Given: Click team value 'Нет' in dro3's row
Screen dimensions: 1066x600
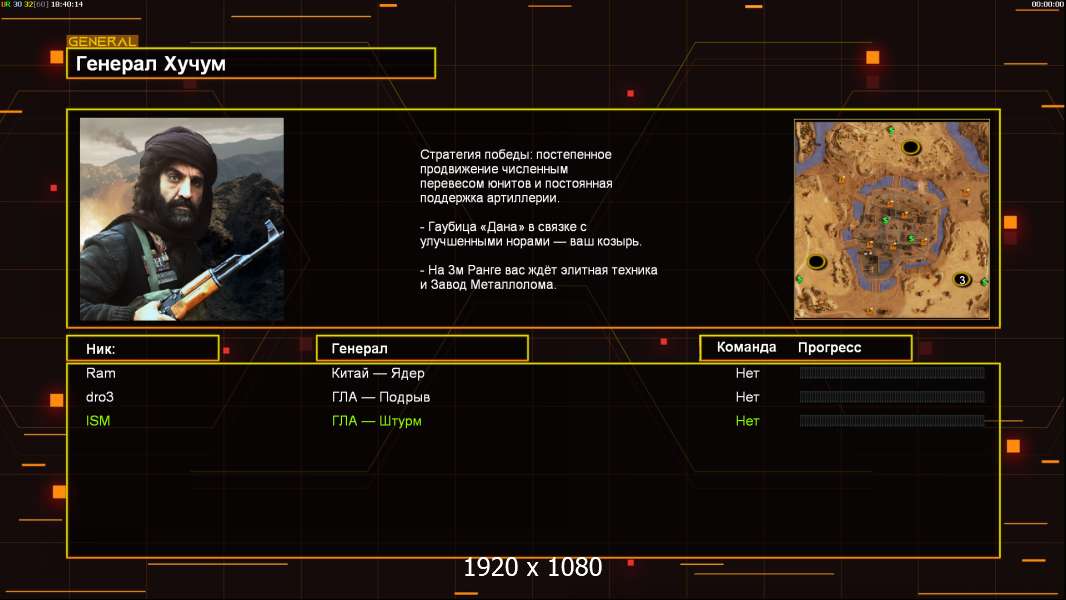Looking at the screenshot, I should coord(747,397).
